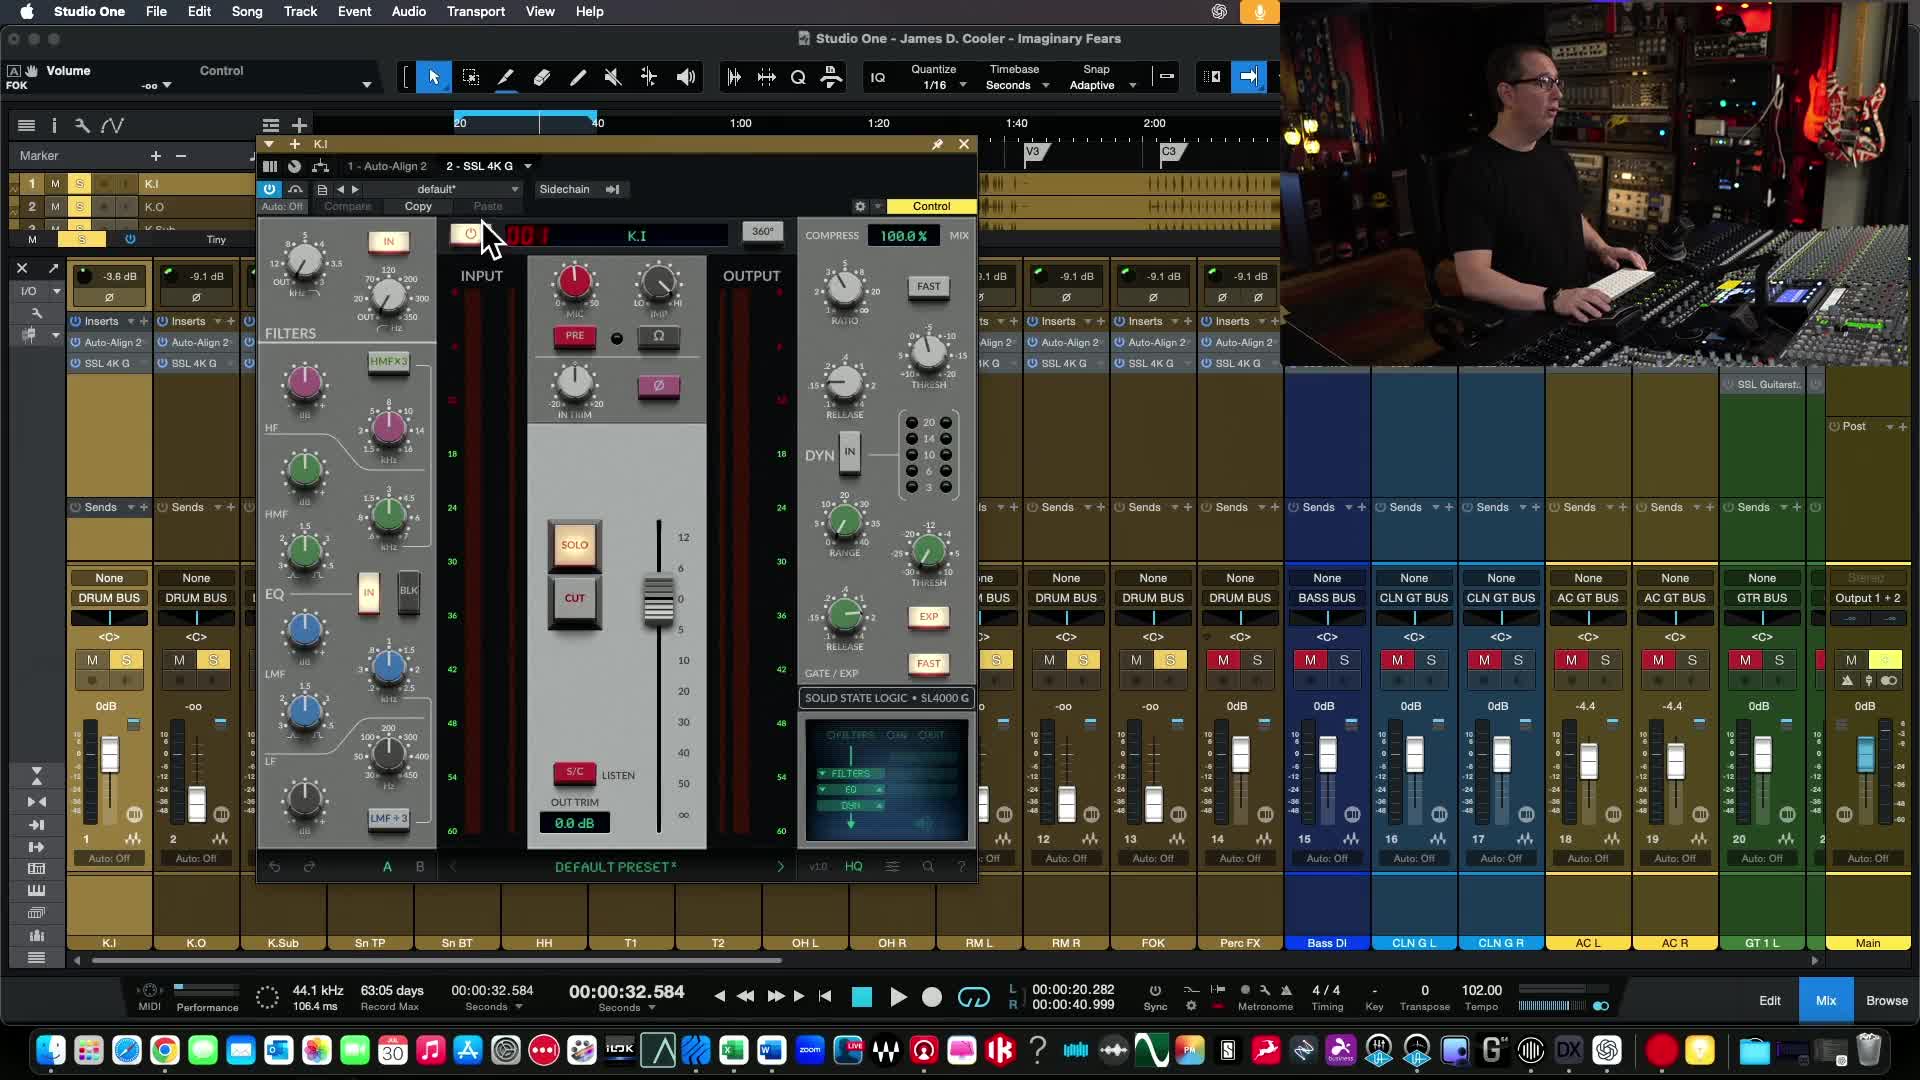
Task: Switch to the Edit view tab
Action: pyautogui.click(x=1769, y=1000)
